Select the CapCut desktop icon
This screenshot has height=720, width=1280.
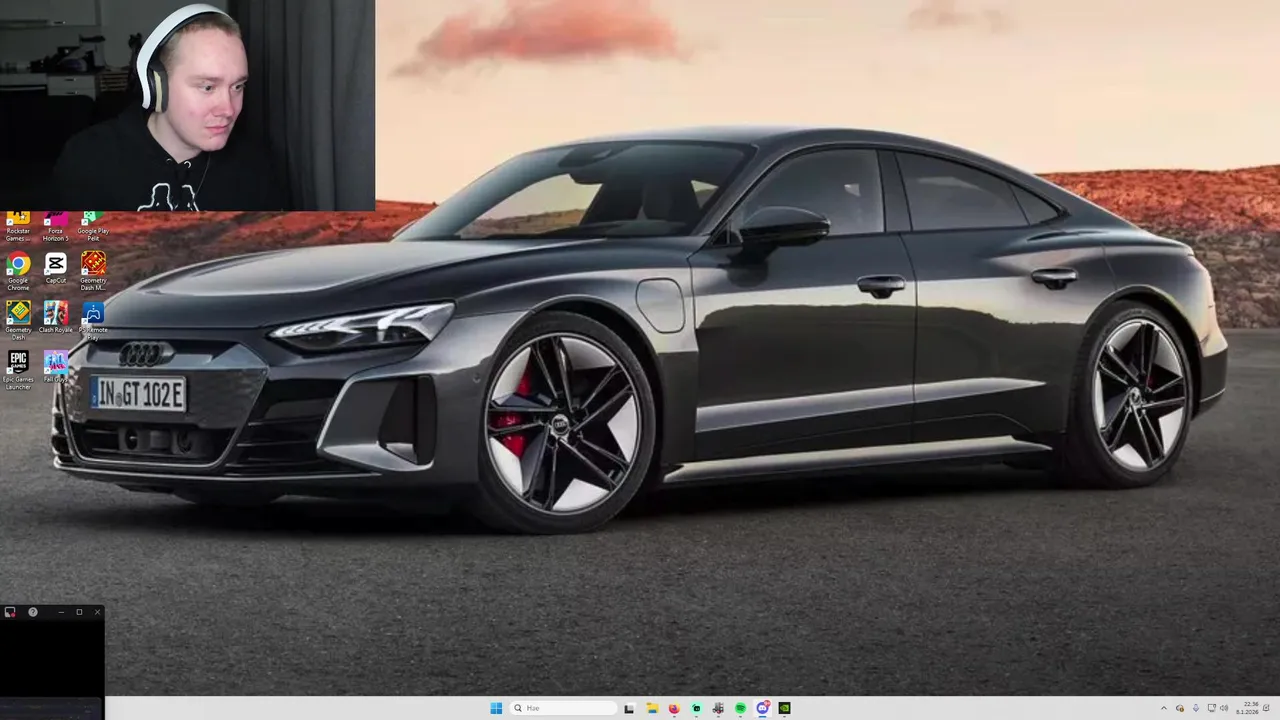[x=56, y=268]
